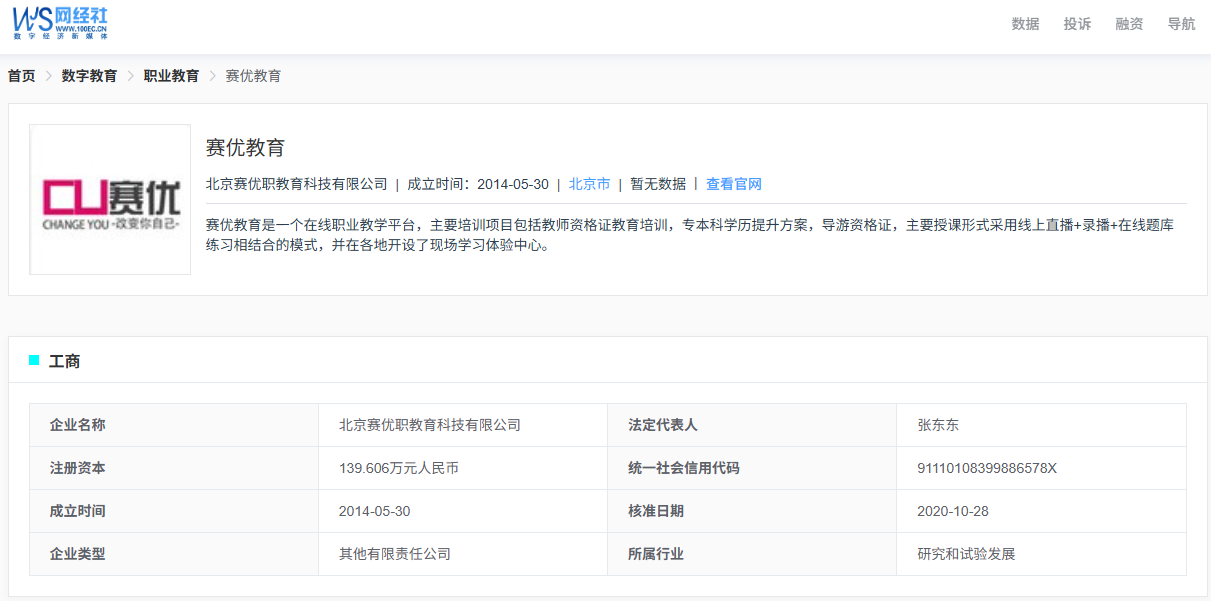Screen dimensions: 1211x601
Task: Select the 核准日期 label cell
Action: click(752, 511)
